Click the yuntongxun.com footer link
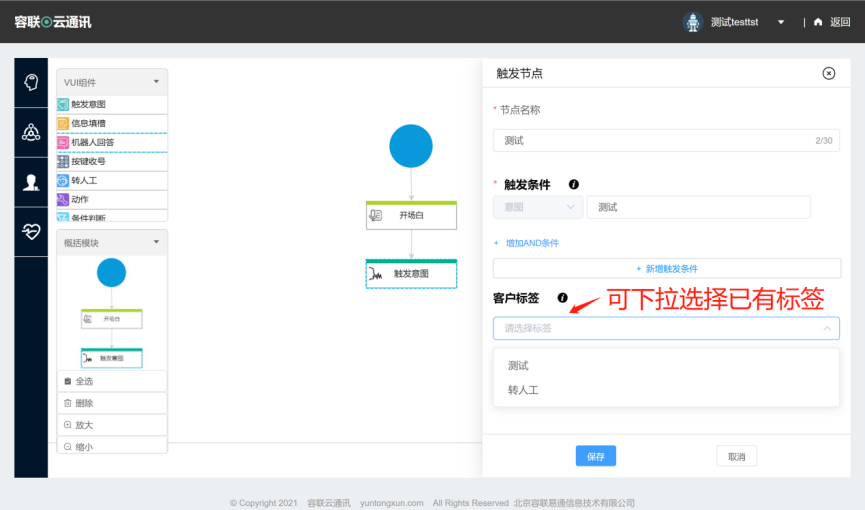This screenshot has height=510, width=865. coord(392,503)
